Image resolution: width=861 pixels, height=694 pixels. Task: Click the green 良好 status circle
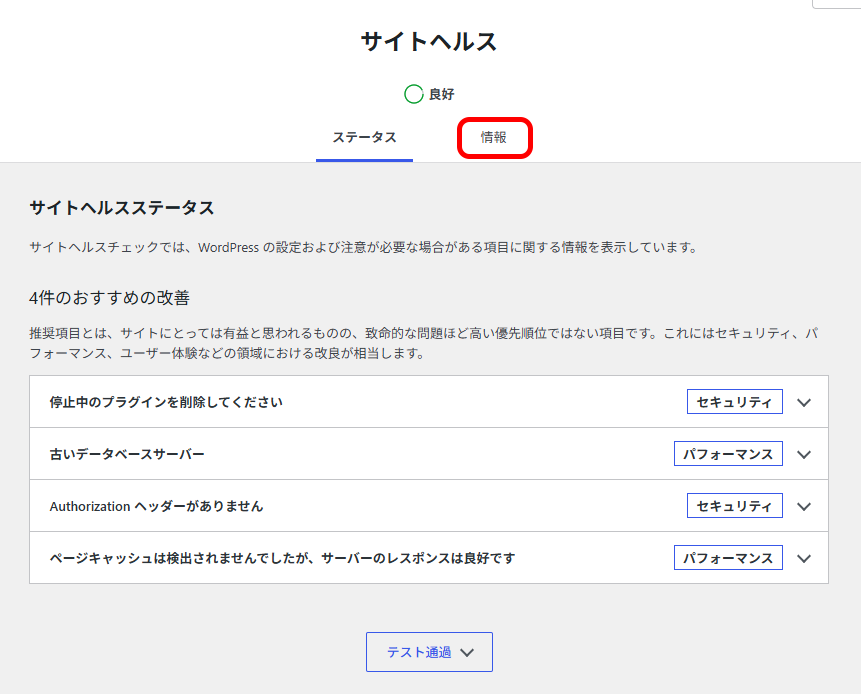click(413, 94)
